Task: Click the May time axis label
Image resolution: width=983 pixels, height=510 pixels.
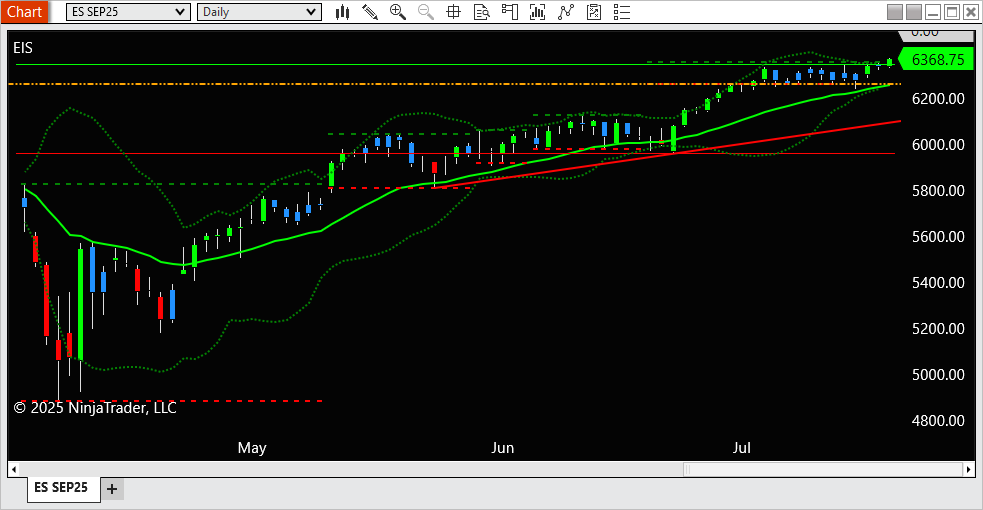Action: (x=252, y=448)
